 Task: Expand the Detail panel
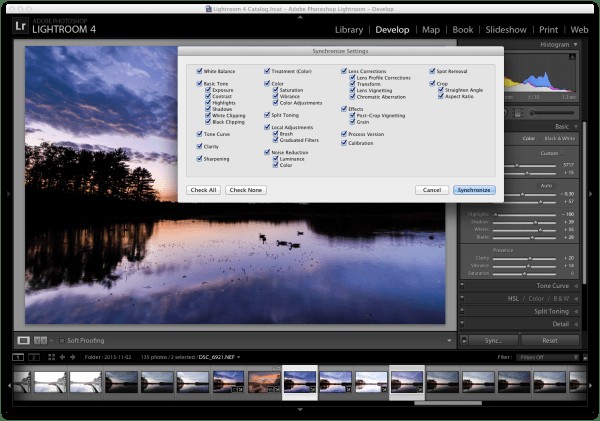point(576,324)
